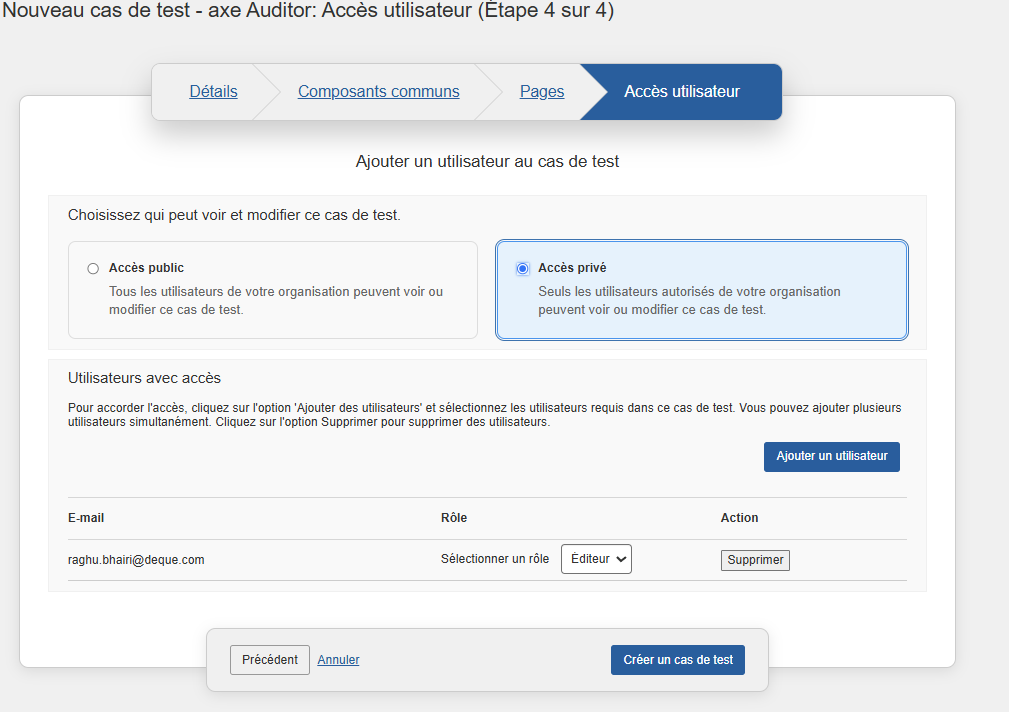Click the Accès public description text
Viewport: 1009px width, 712px height.
[x=275, y=301]
